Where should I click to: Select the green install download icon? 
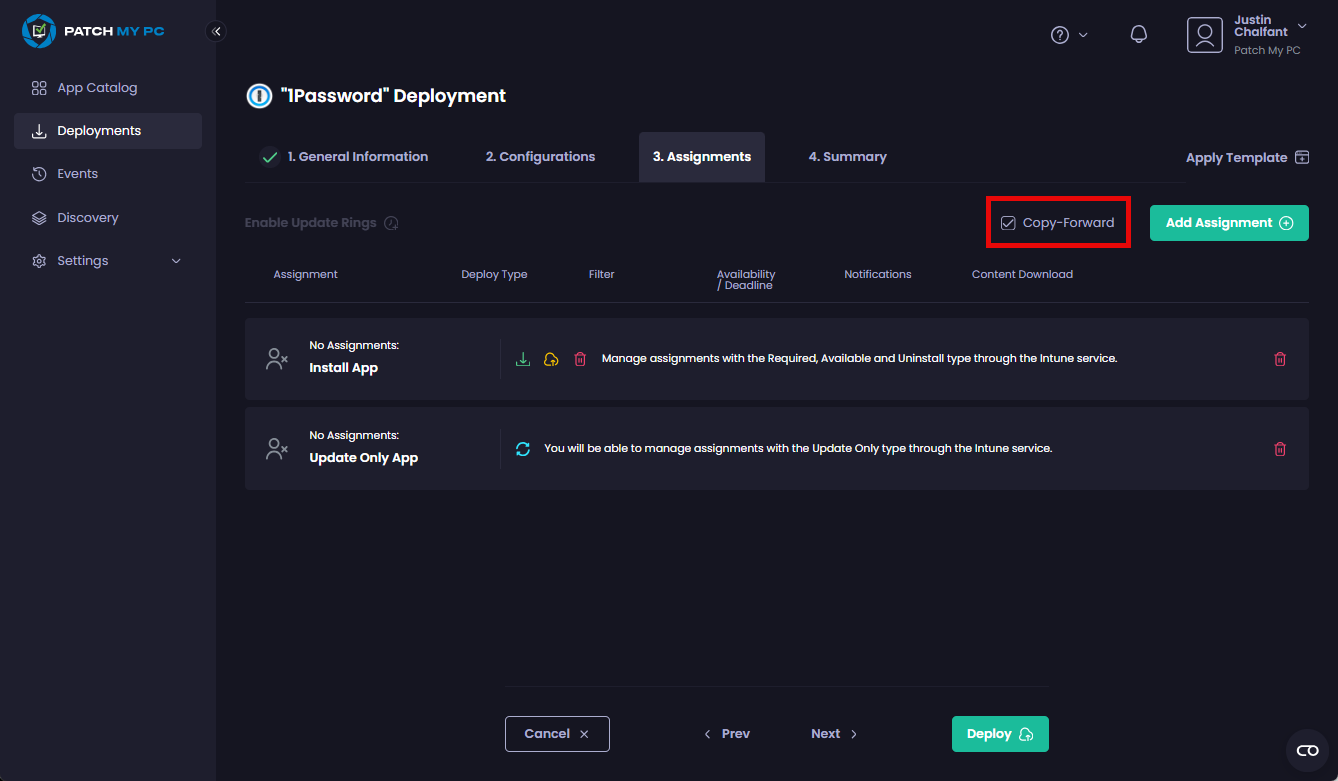[x=522, y=358]
